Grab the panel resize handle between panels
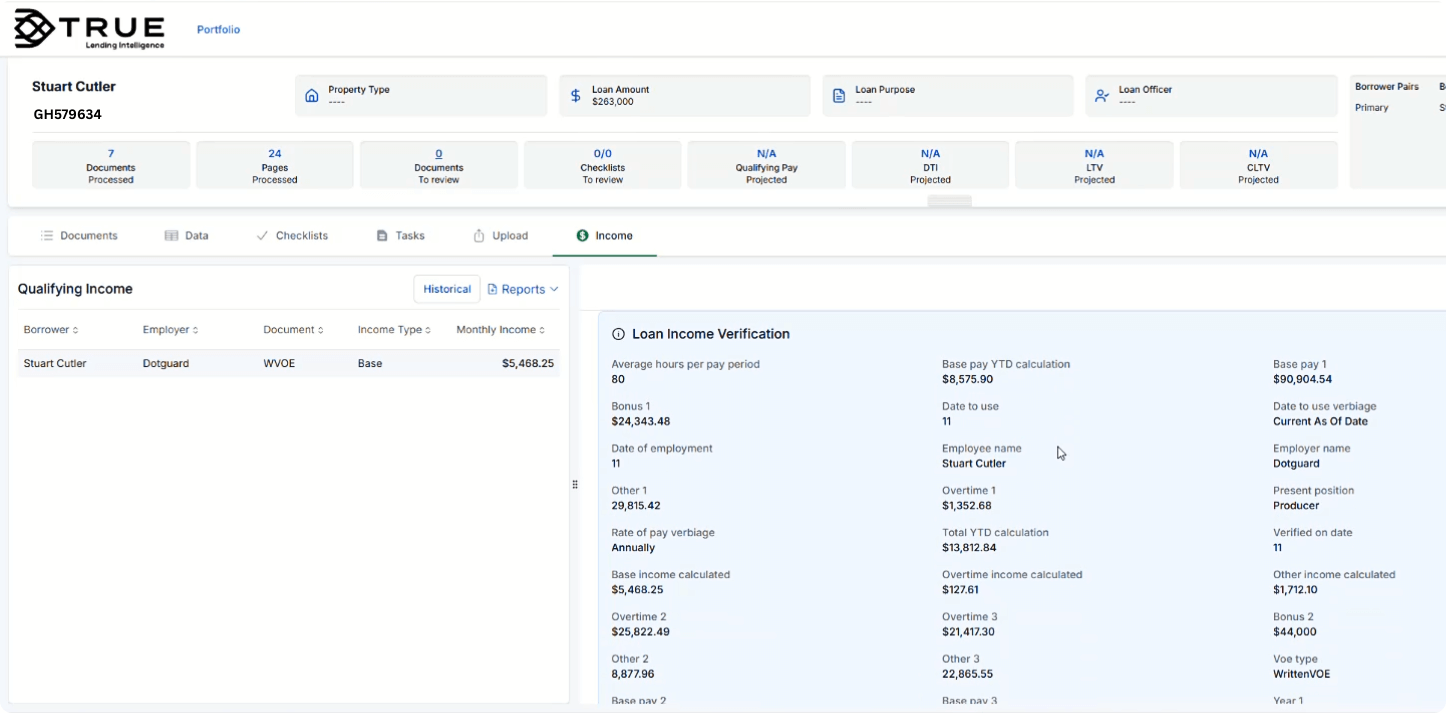Image resolution: width=1446 pixels, height=713 pixels. 575,484
